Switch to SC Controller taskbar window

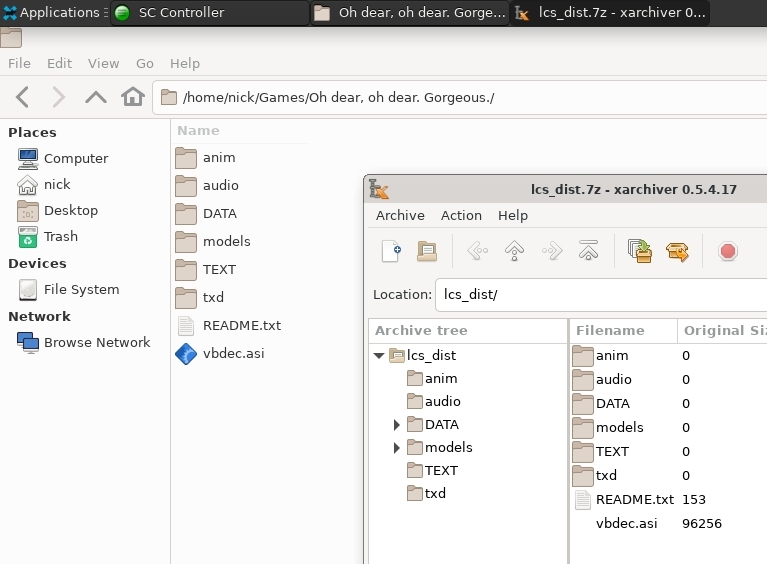209,13
